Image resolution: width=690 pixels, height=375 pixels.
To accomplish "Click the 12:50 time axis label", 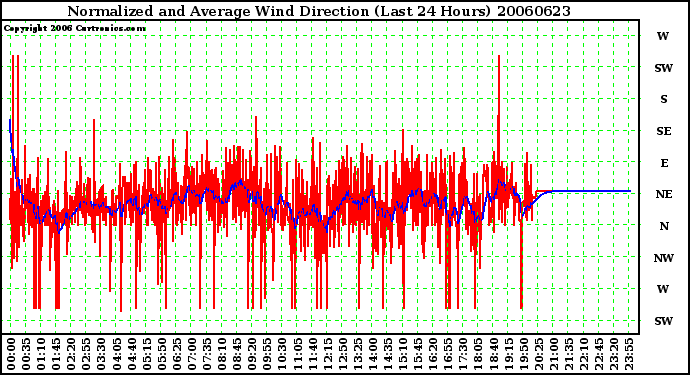I will click(x=342, y=354).
